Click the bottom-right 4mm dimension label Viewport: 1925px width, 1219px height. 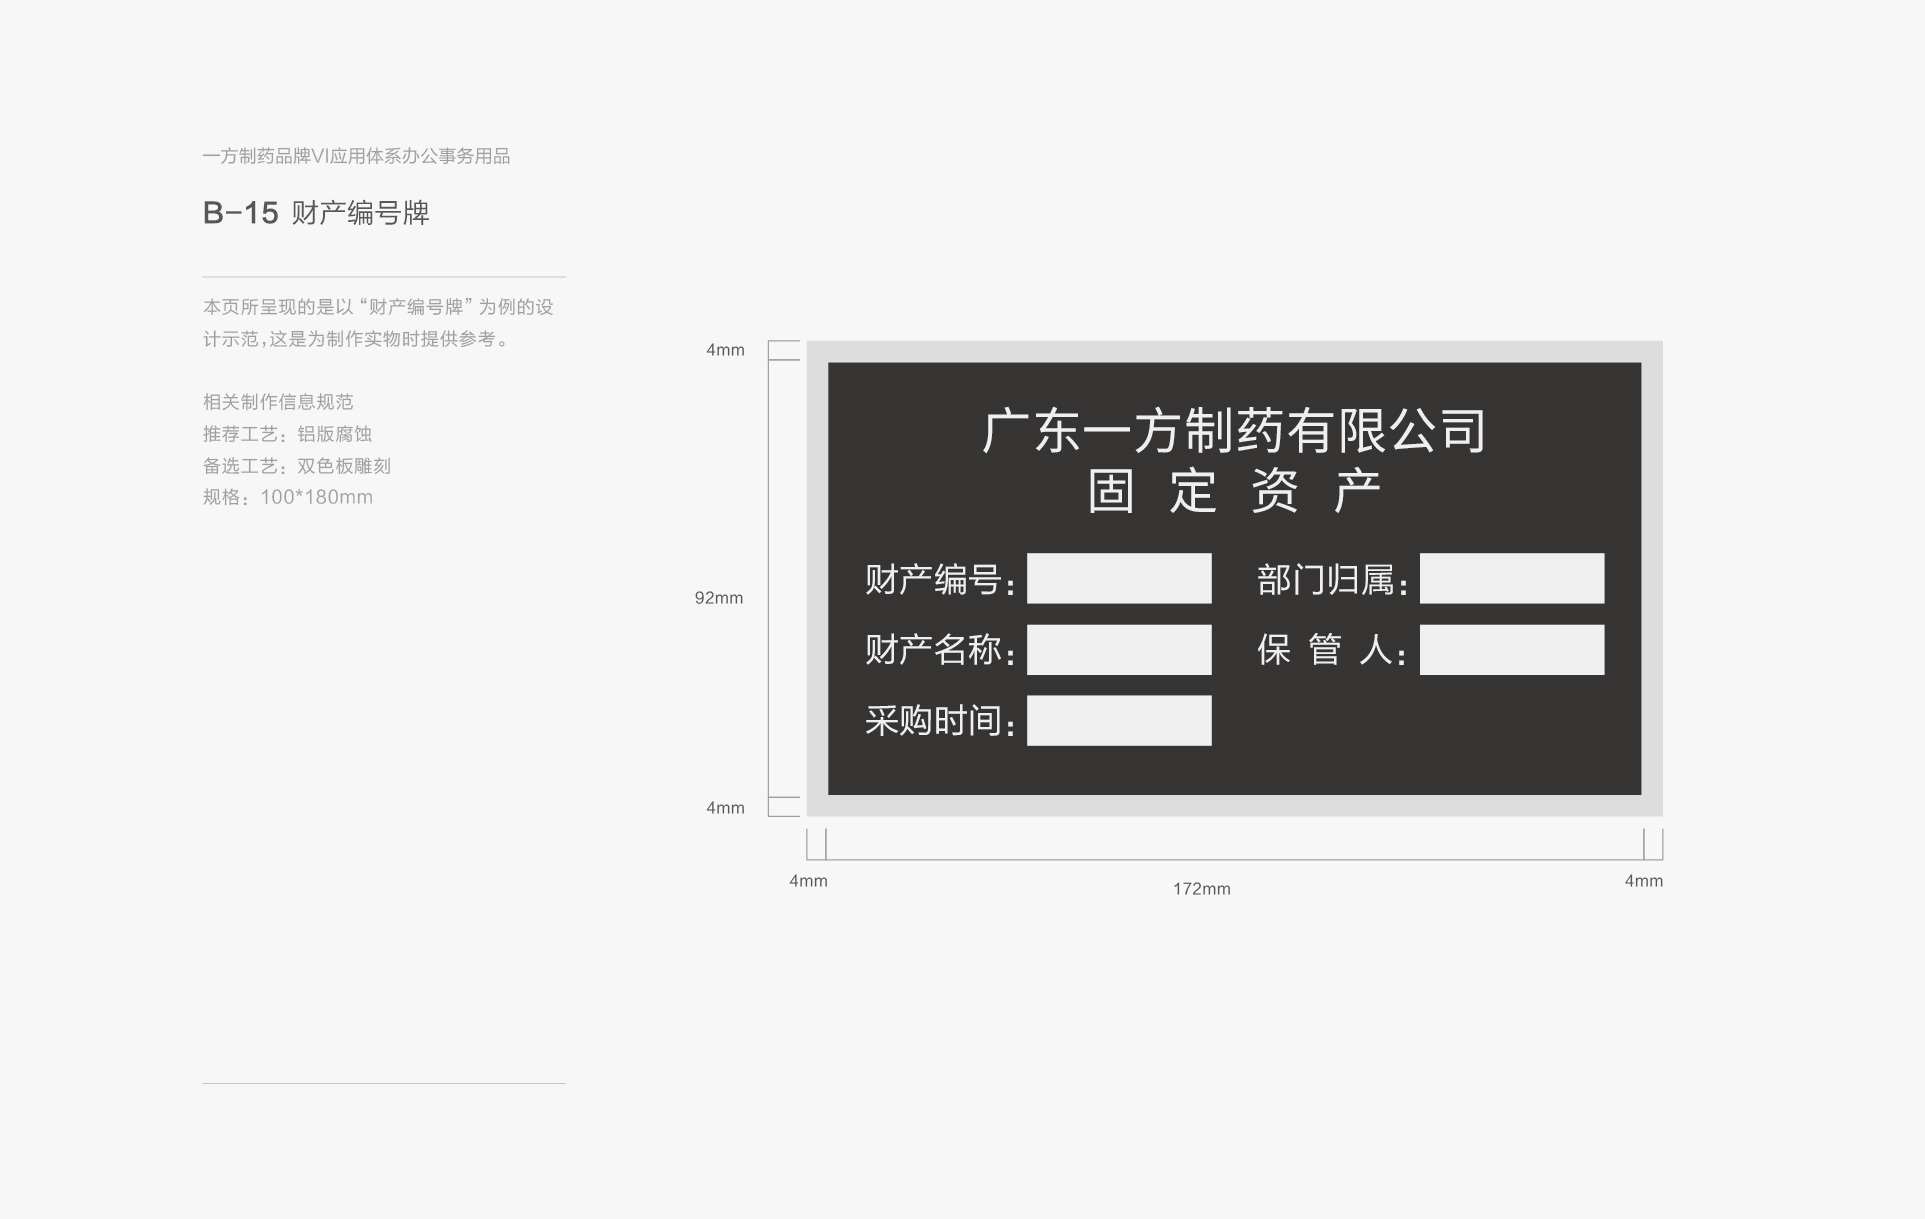tap(1644, 881)
